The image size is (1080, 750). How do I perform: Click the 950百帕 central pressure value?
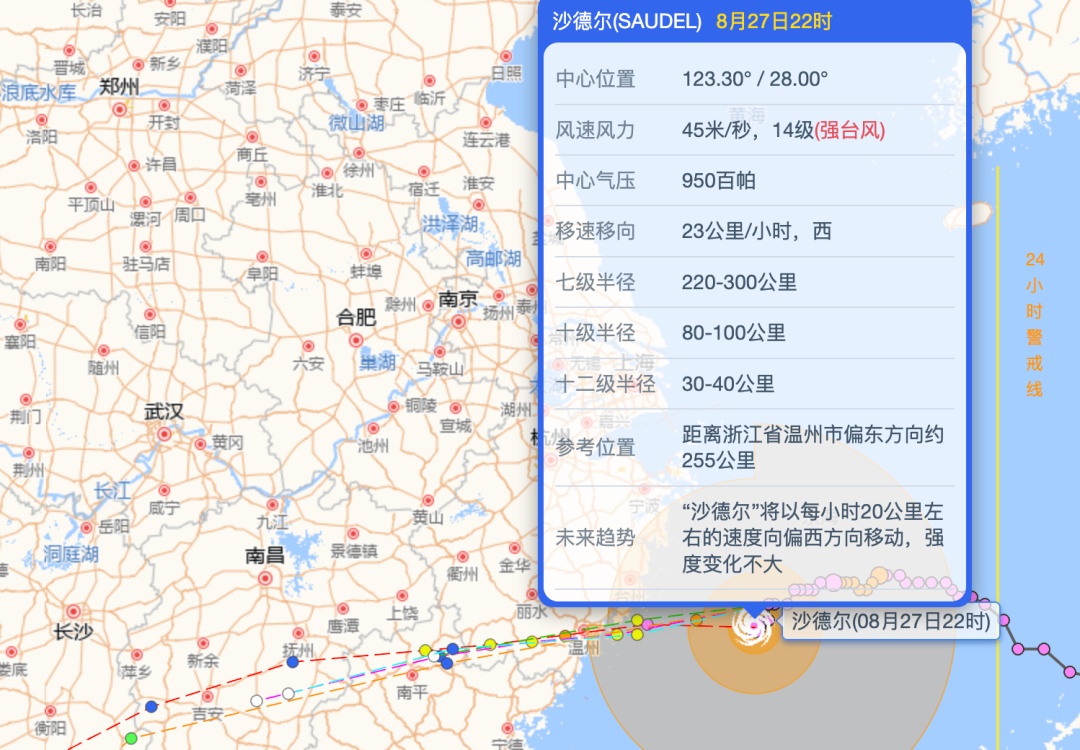click(x=718, y=180)
